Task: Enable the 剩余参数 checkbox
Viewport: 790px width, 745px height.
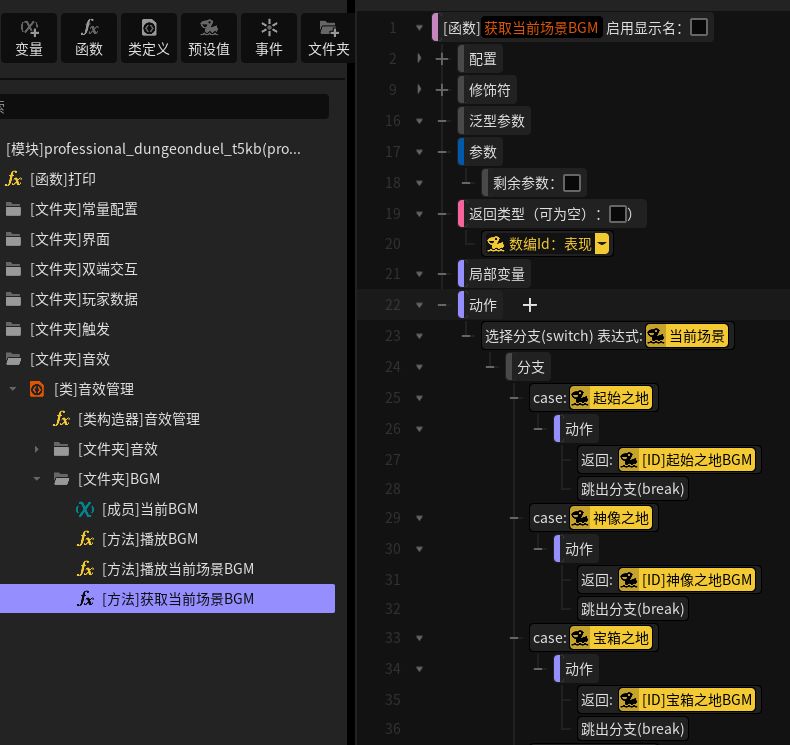Action: (x=572, y=183)
